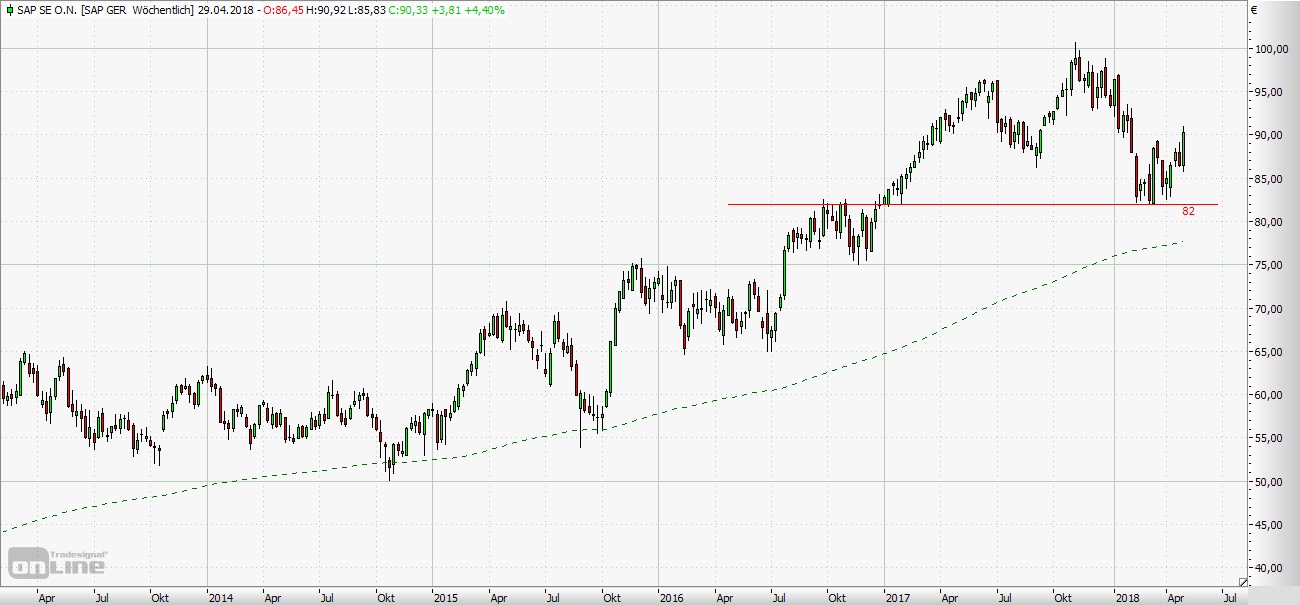Click the euro currency symbol above the price axis
The width and height of the screenshot is (1300, 605).
tap(1253, 10)
